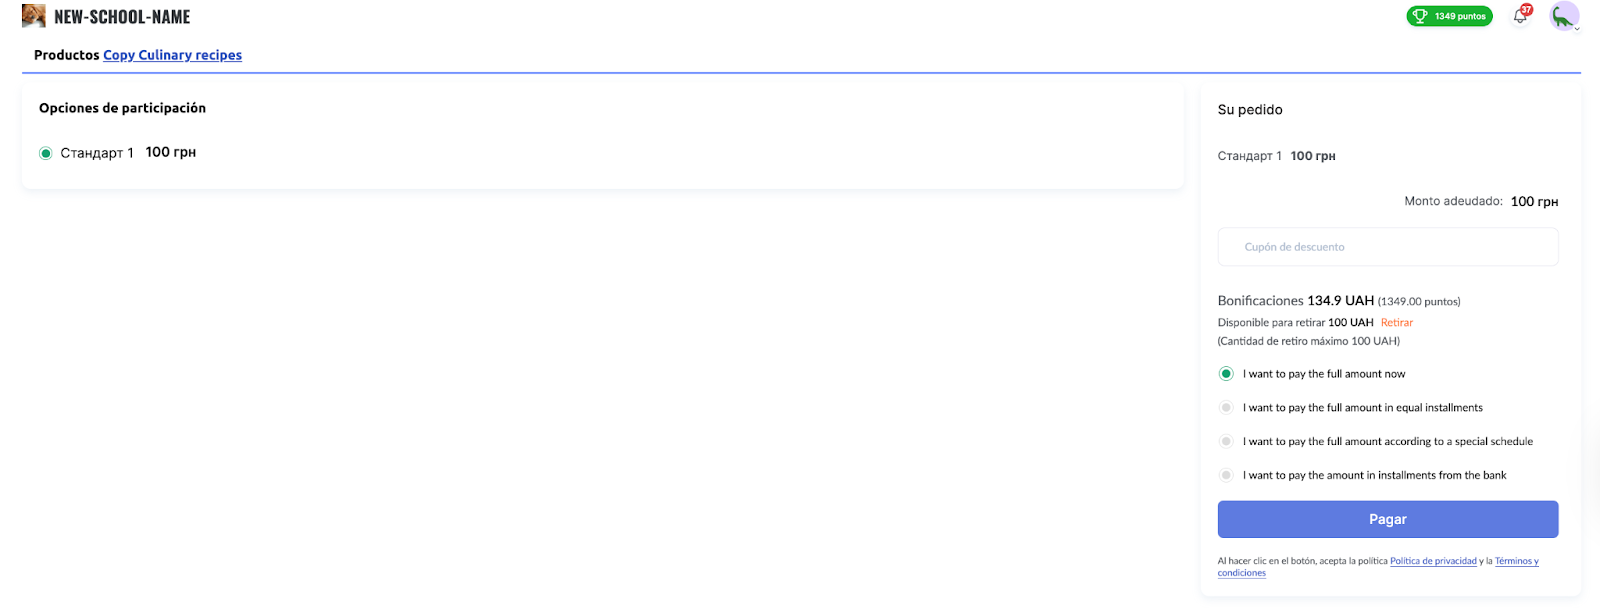
Task: Open the Términos y condiciones link
Action: [1516, 561]
